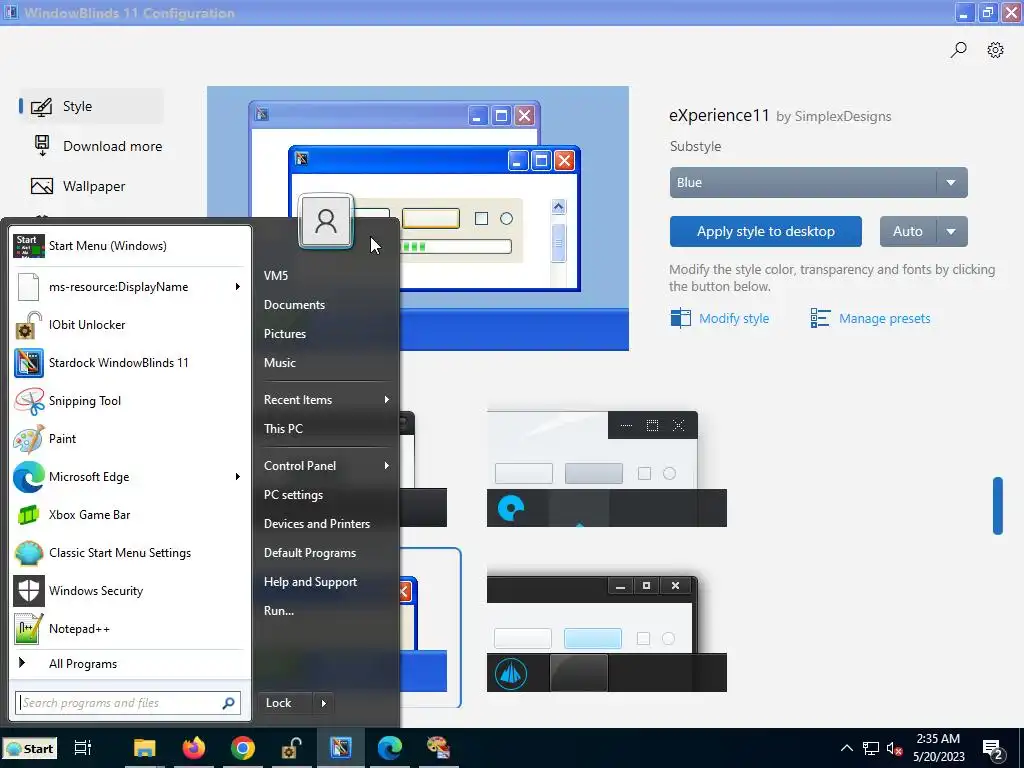Click the search magnifier in Start menu

[x=228, y=703]
